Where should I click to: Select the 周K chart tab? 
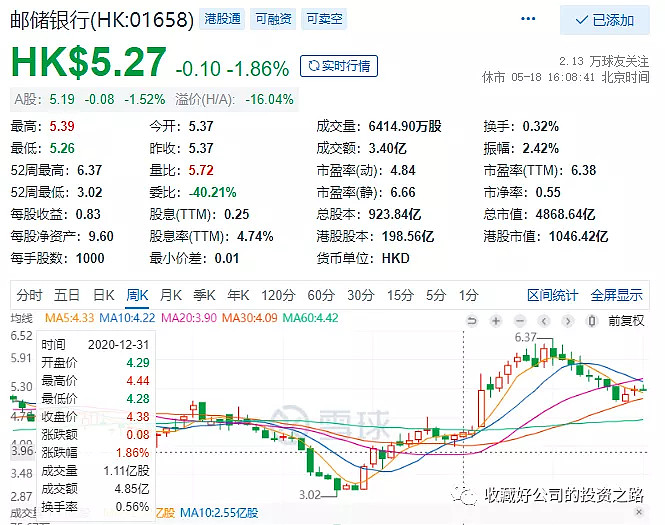pyautogui.click(x=137, y=295)
